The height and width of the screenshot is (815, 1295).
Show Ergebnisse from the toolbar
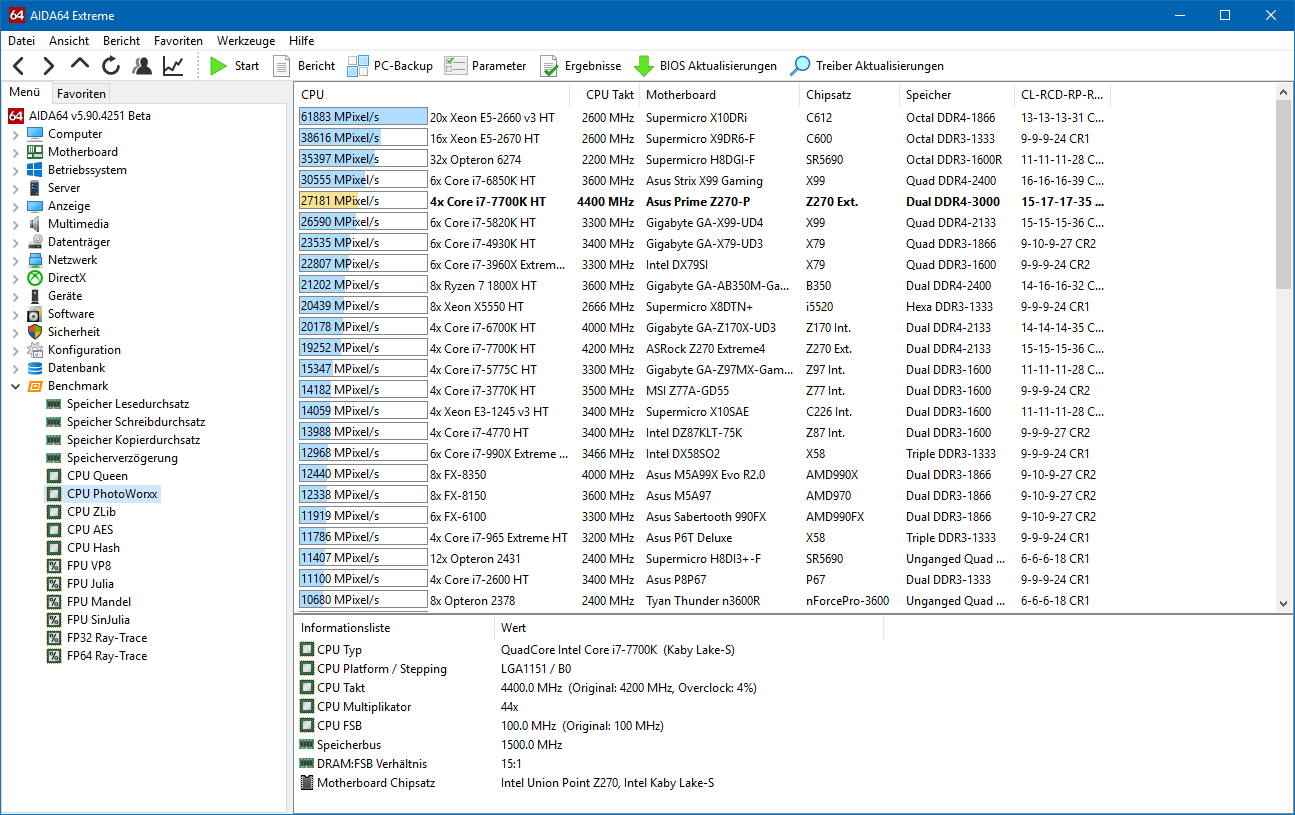[x=581, y=66]
